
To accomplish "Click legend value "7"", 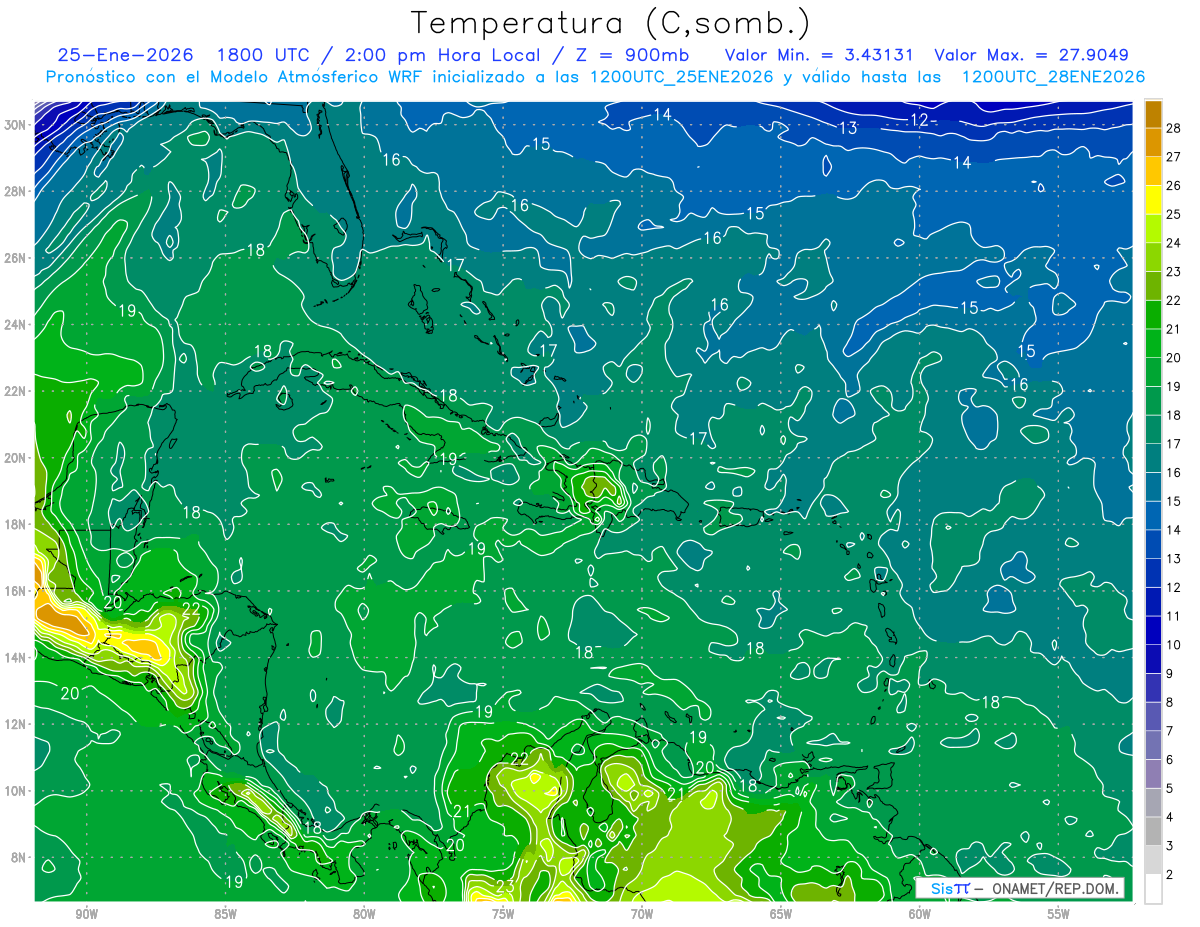I will point(1170,731).
